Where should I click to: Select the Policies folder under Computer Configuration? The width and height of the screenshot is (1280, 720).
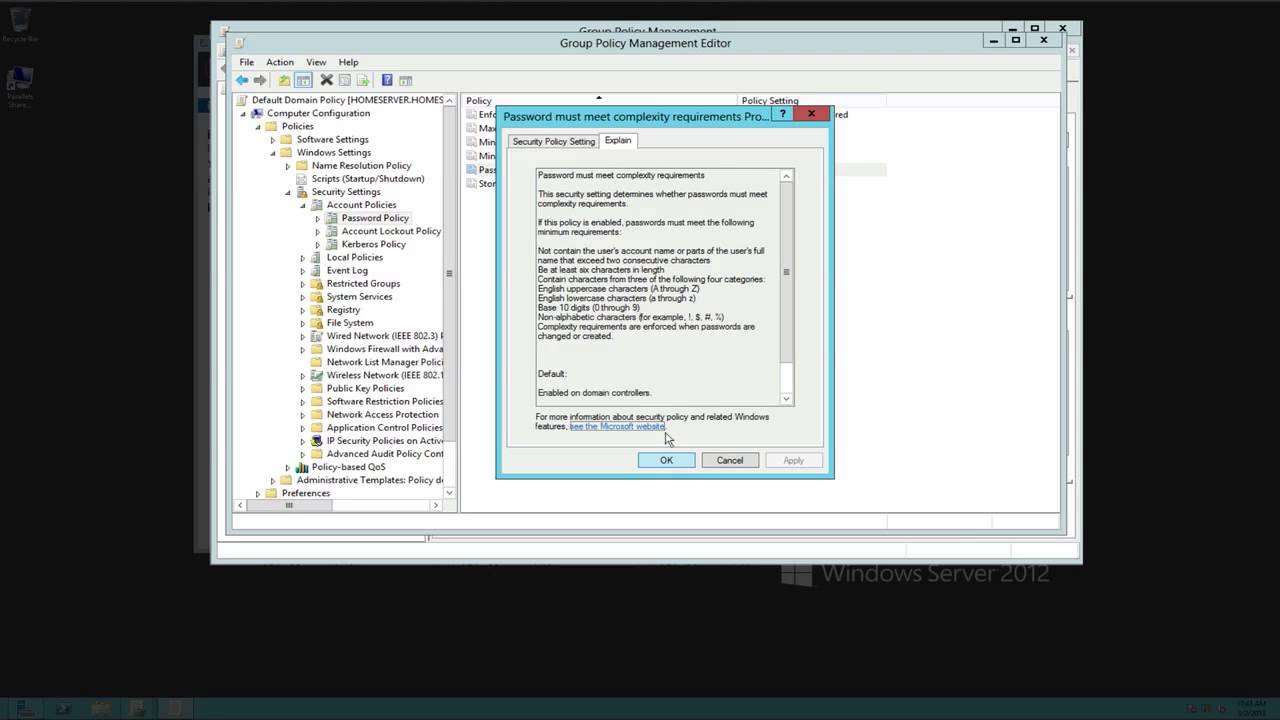297,127
